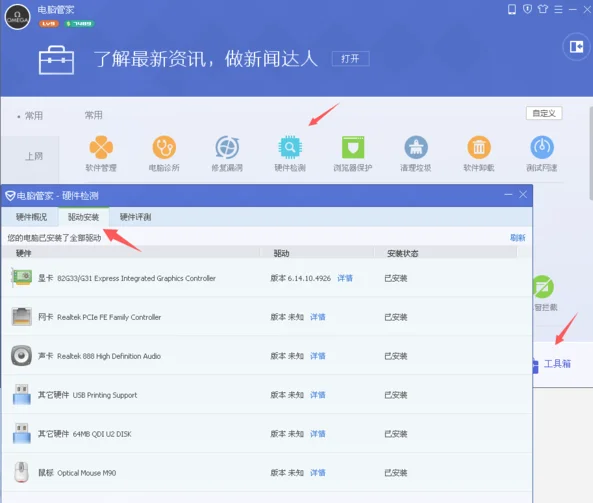Open the 软件管理 software manager icon
The image size is (593, 503).
coord(101,147)
